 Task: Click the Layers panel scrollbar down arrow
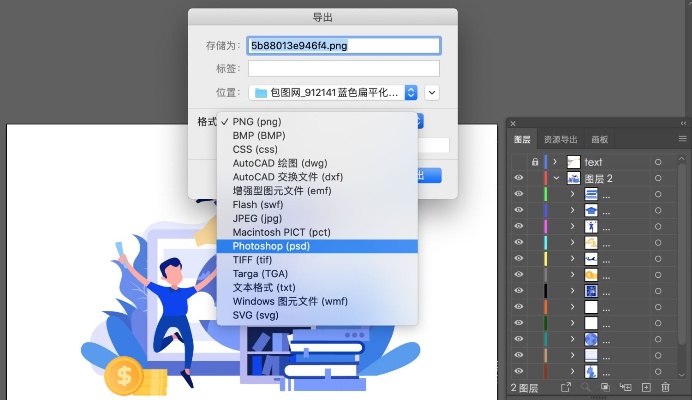click(x=681, y=374)
